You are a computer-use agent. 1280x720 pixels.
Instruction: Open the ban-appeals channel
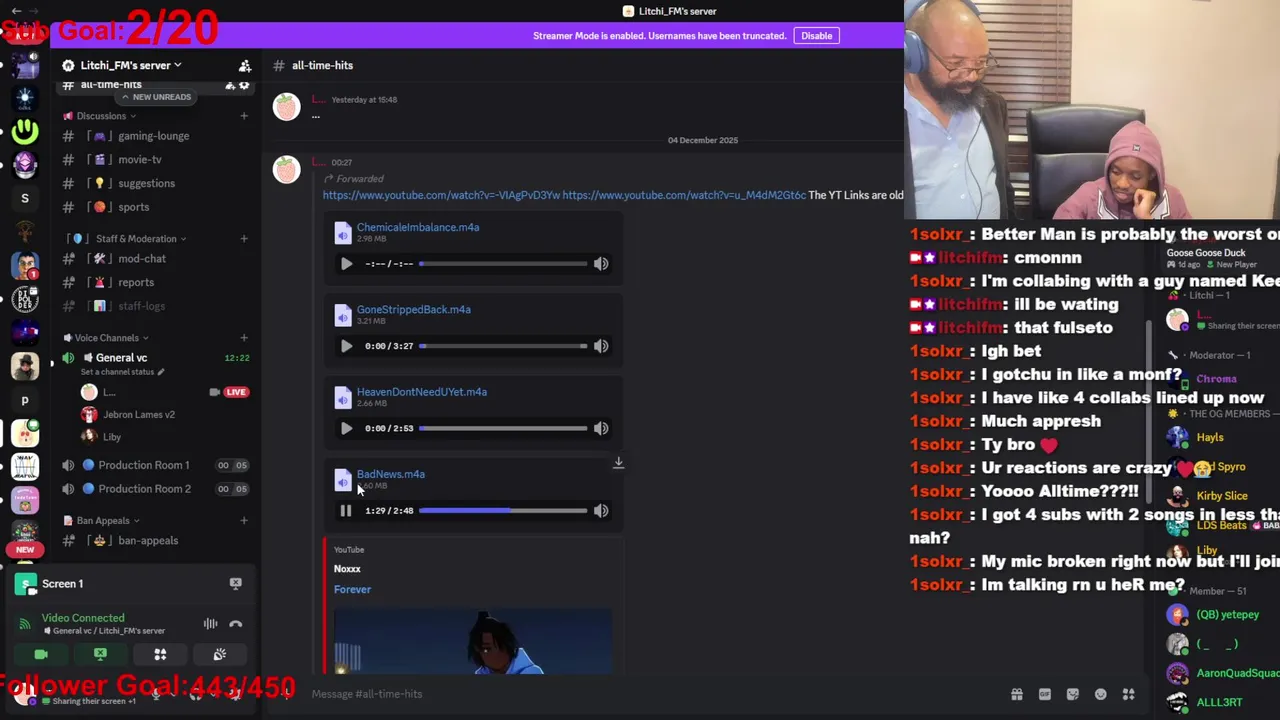[148, 541]
